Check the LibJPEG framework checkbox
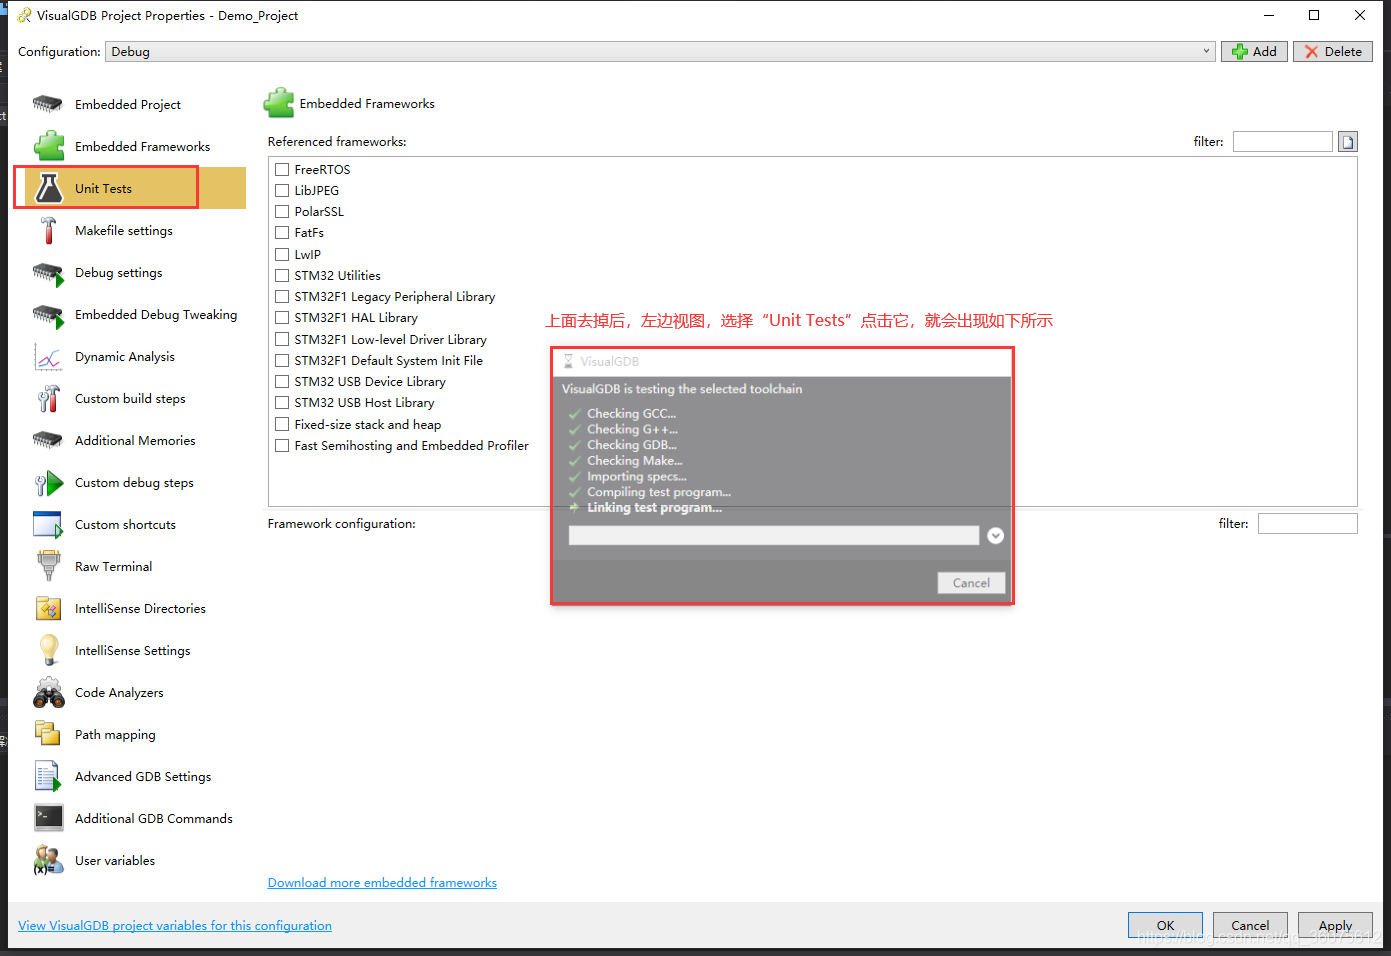 282,191
